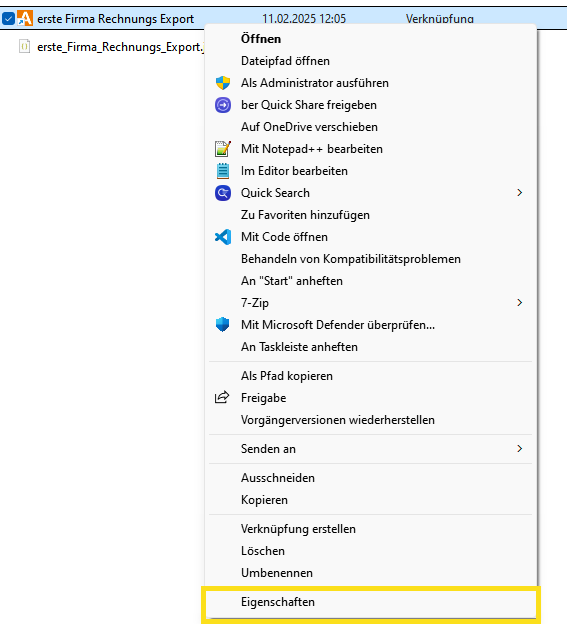Image resolution: width=567 pixels, height=624 pixels.
Task: Expand the Quick Search submenu arrow
Action: click(x=519, y=193)
